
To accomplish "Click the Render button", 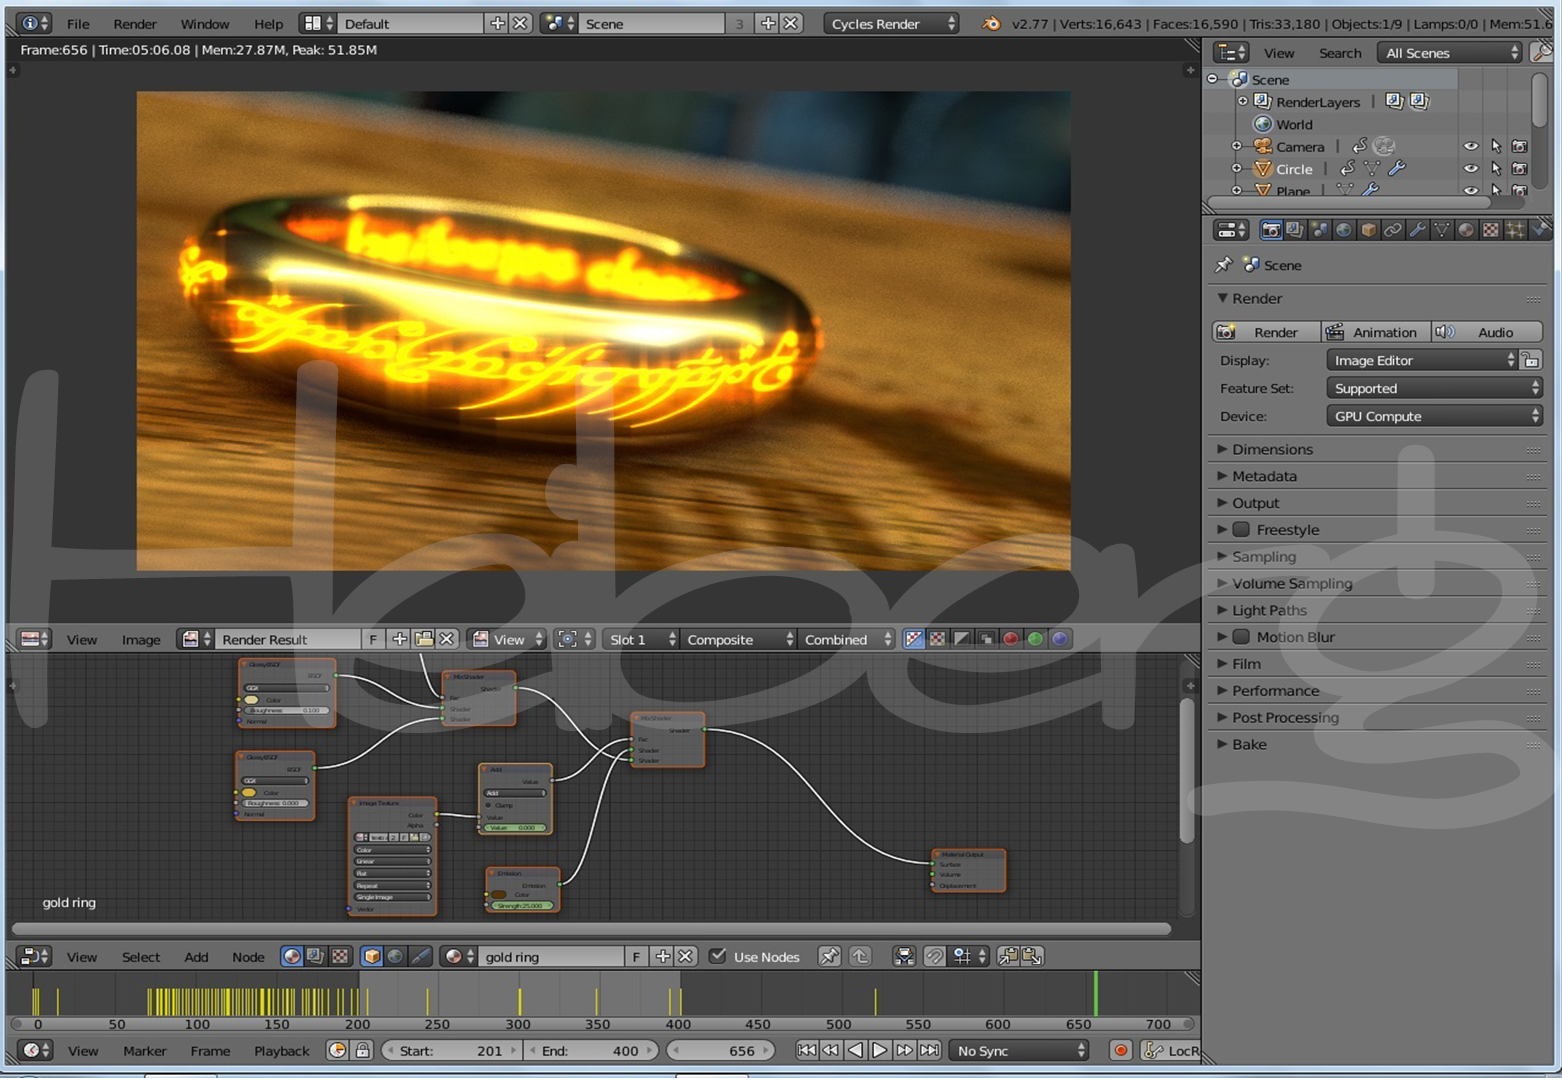I will [x=1266, y=332].
